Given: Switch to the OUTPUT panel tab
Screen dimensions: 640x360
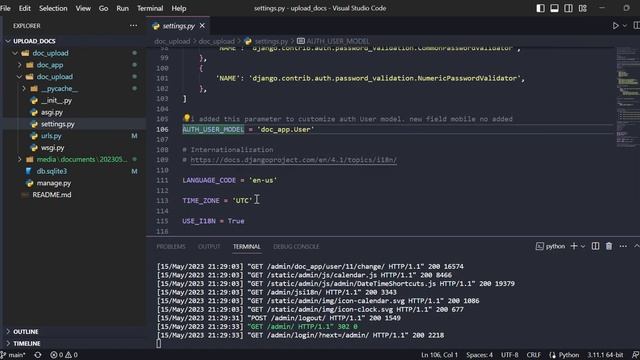Looking at the screenshot, I should click(209, 247).
